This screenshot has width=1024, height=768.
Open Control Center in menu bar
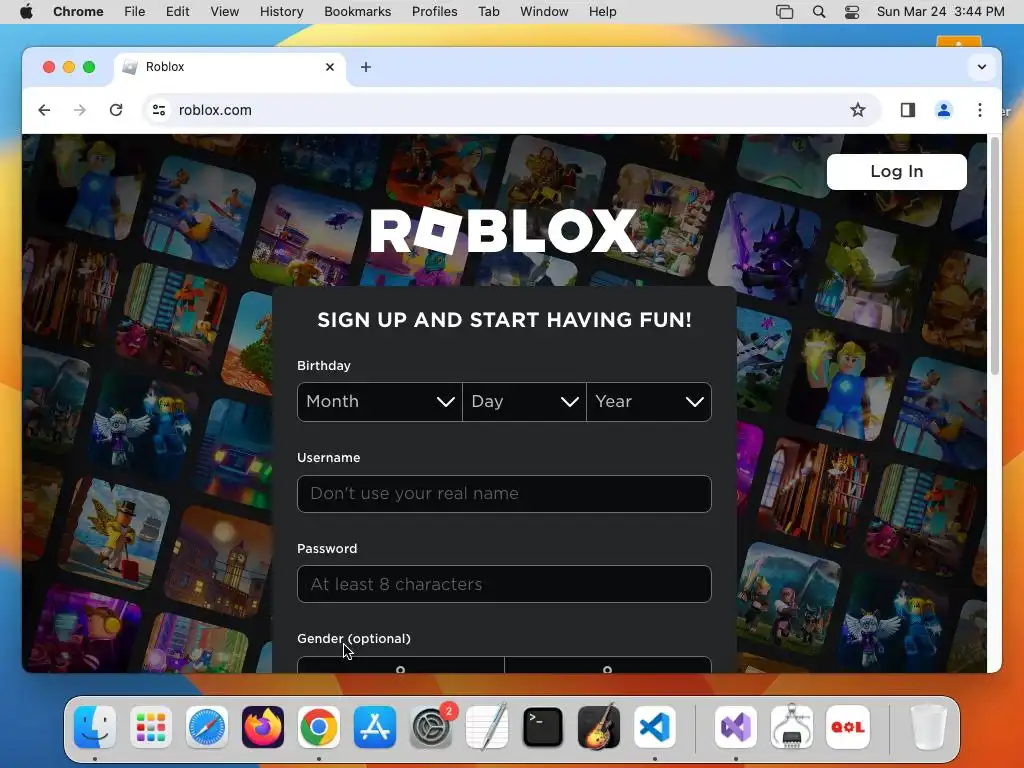(852, 11)
